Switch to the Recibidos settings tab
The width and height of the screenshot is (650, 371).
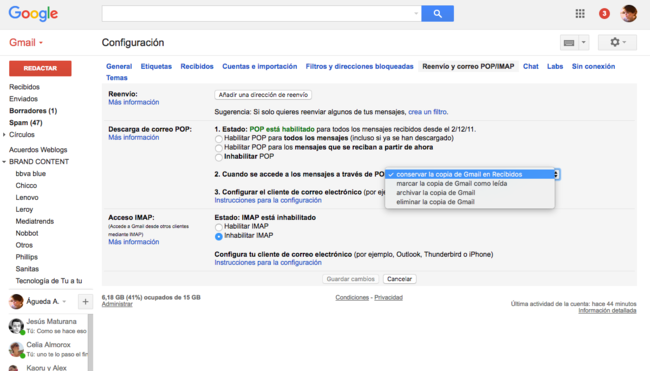tap(197, 66)
